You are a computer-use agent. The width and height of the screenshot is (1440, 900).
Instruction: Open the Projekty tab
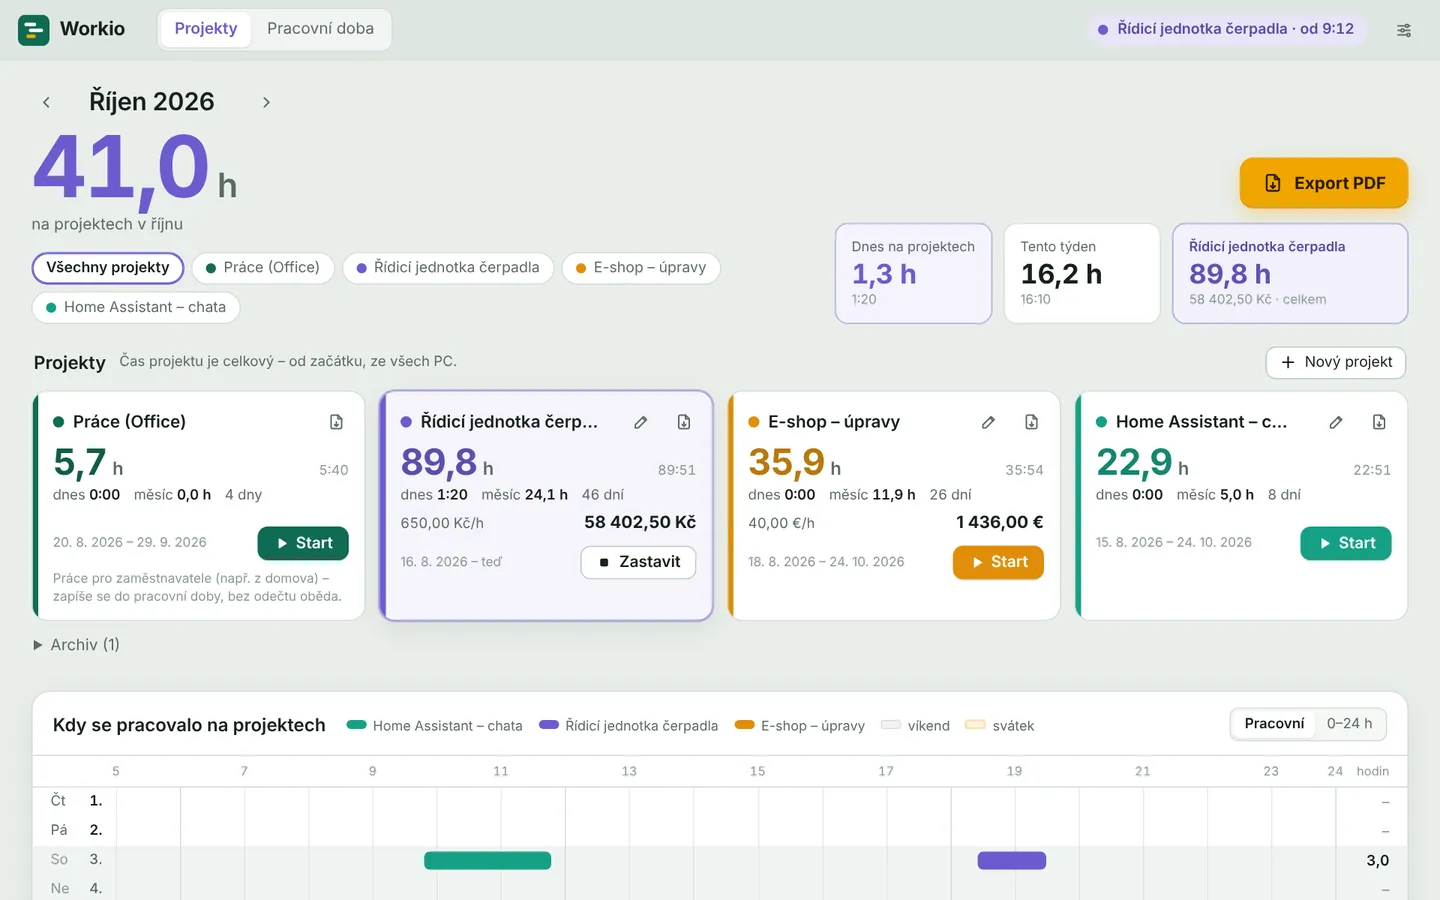[x=206, y=29]
